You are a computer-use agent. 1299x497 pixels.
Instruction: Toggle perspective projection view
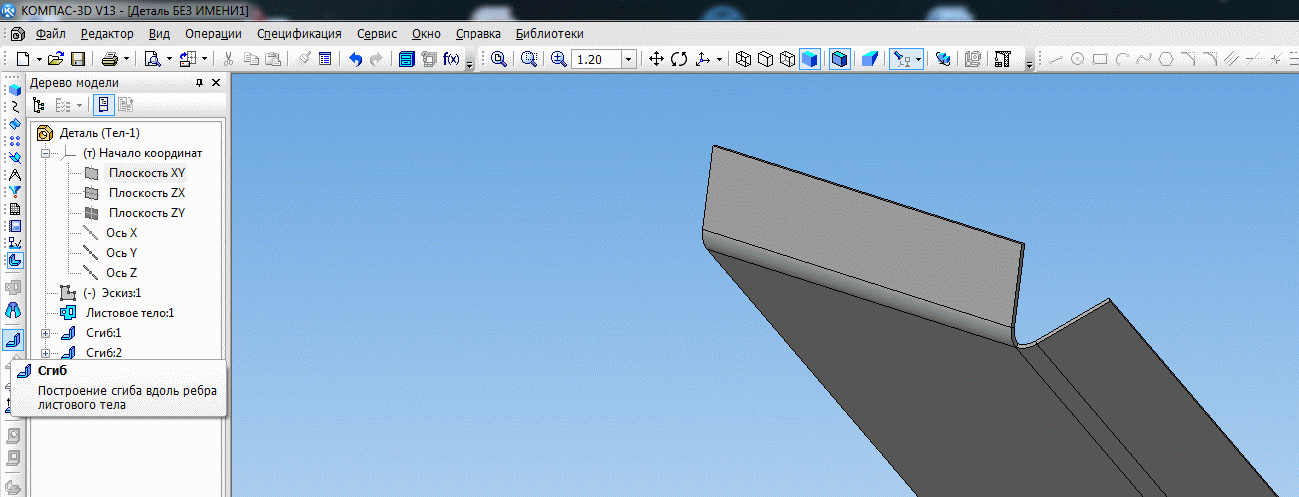pyautogui.click(x=869, y=59)
